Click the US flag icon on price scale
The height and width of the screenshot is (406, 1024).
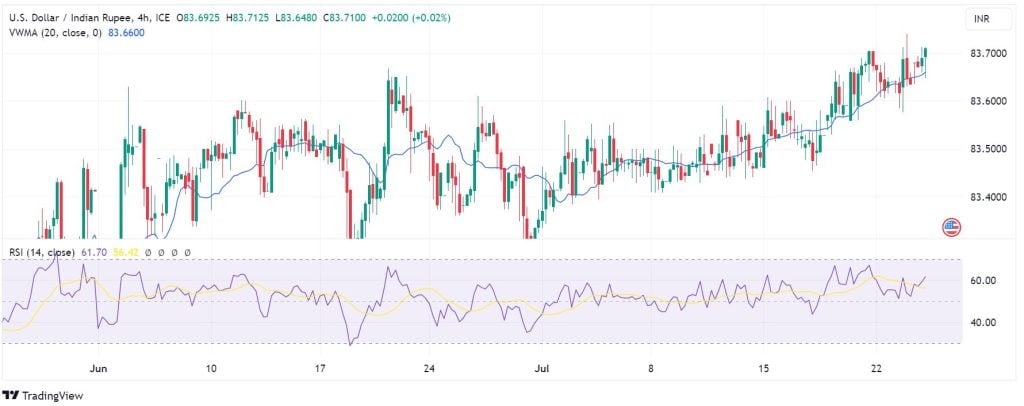coord(952,227)
